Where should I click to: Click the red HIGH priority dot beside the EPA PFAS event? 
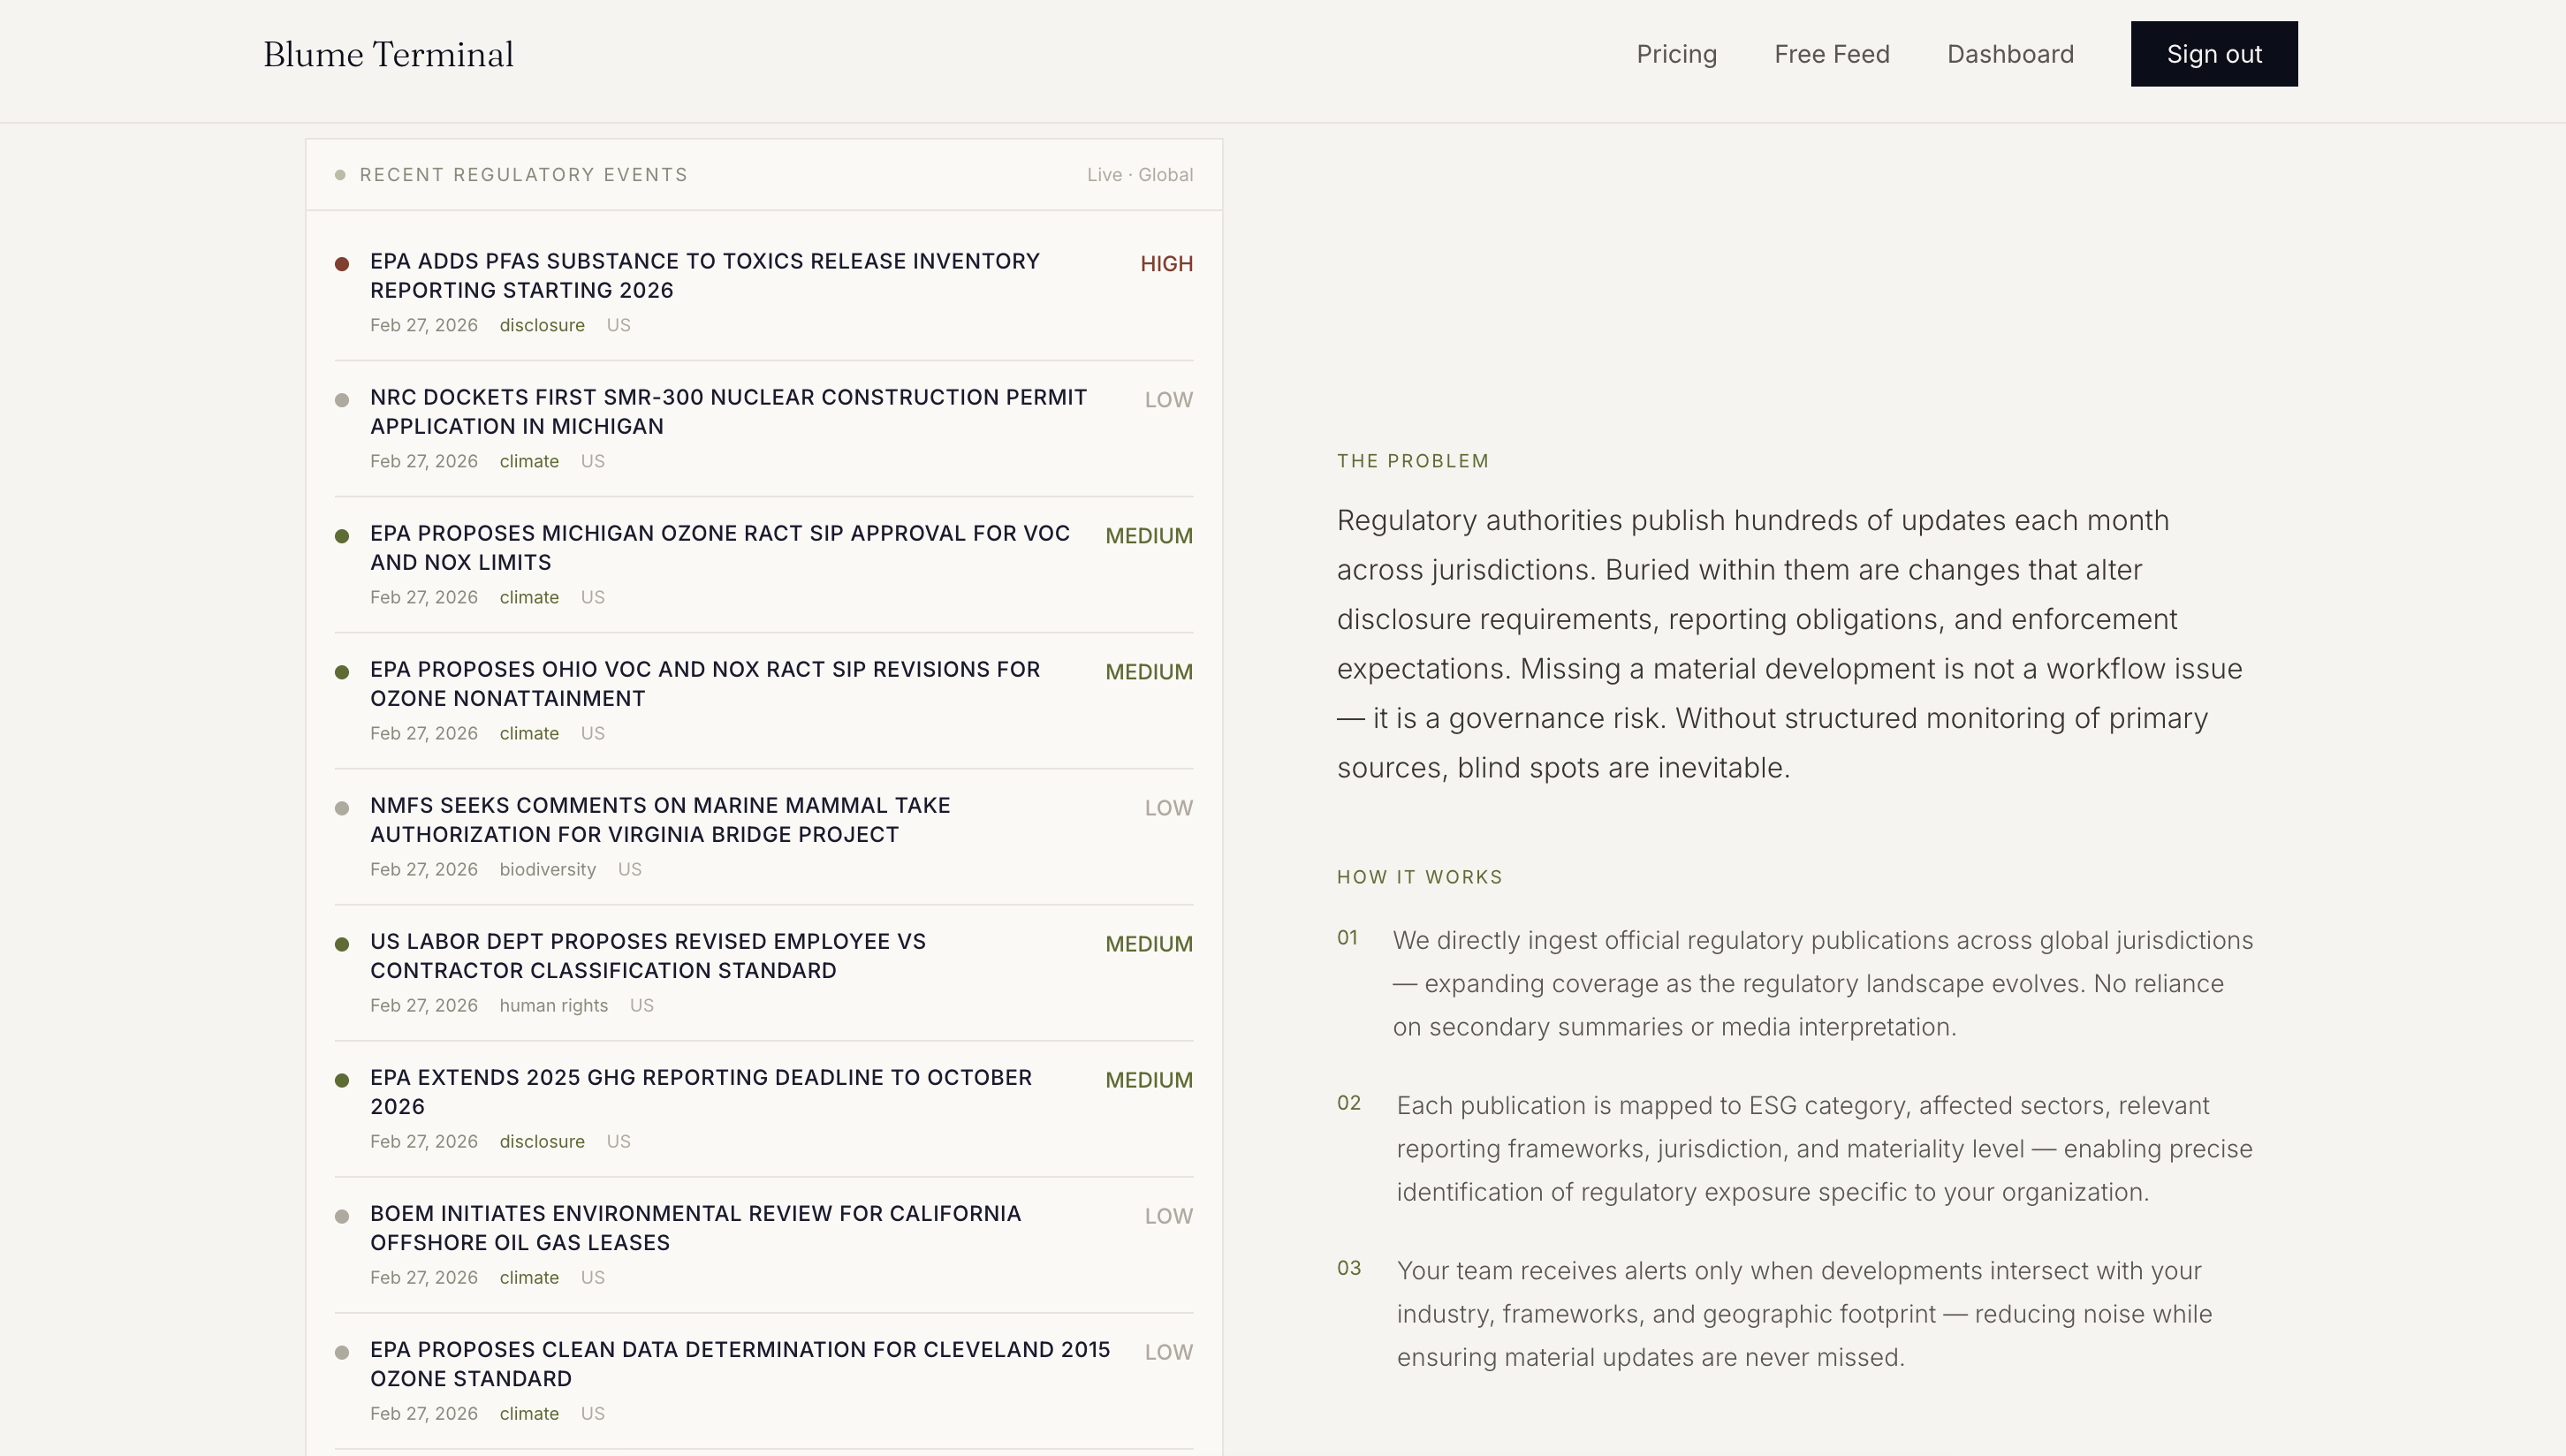[343, 263]
